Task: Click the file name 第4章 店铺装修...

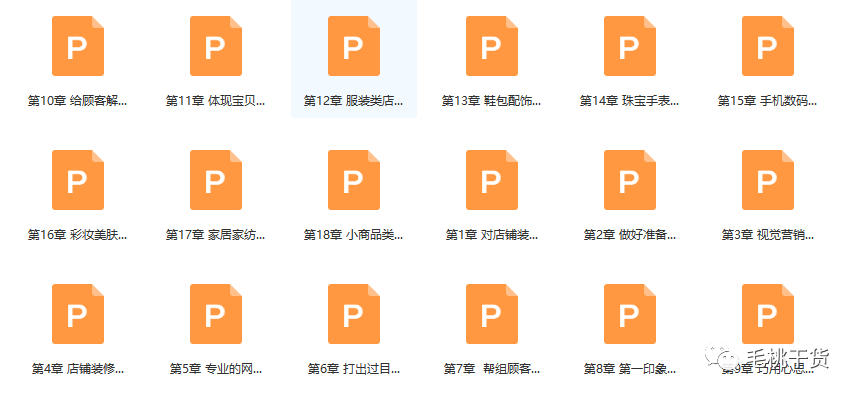Action: point(78,369)
